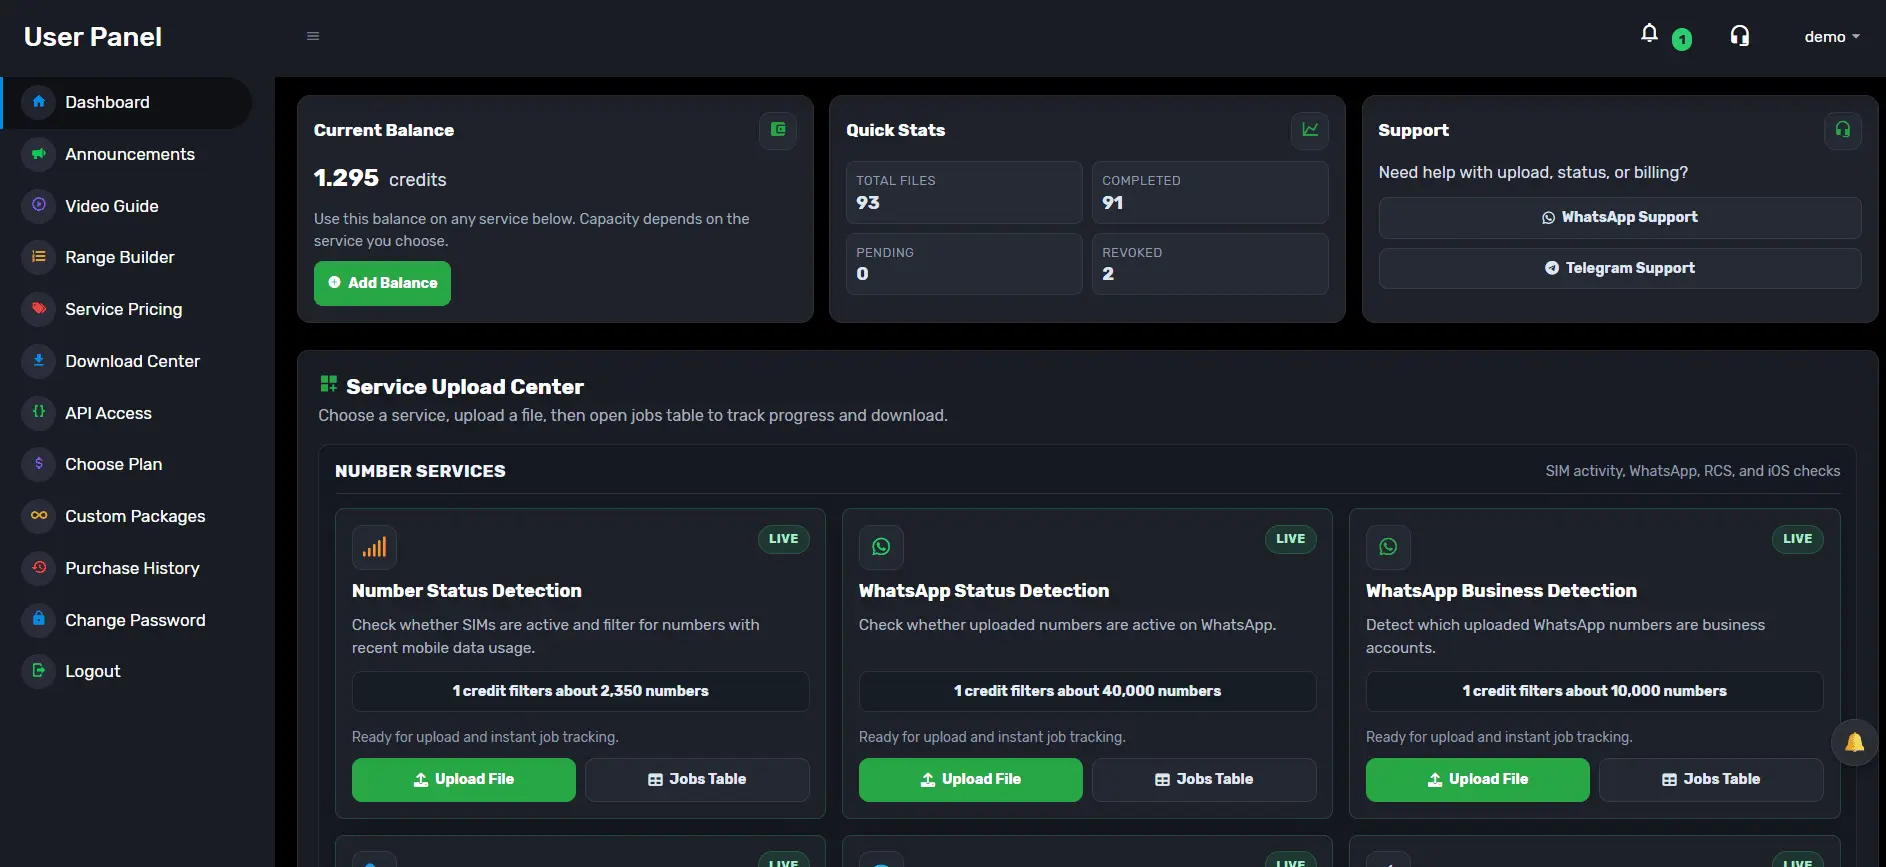1886x867 pixels.
Task: Click LIVE badge on WhatsApp Status Detection
Action: tap(1290, 539)
